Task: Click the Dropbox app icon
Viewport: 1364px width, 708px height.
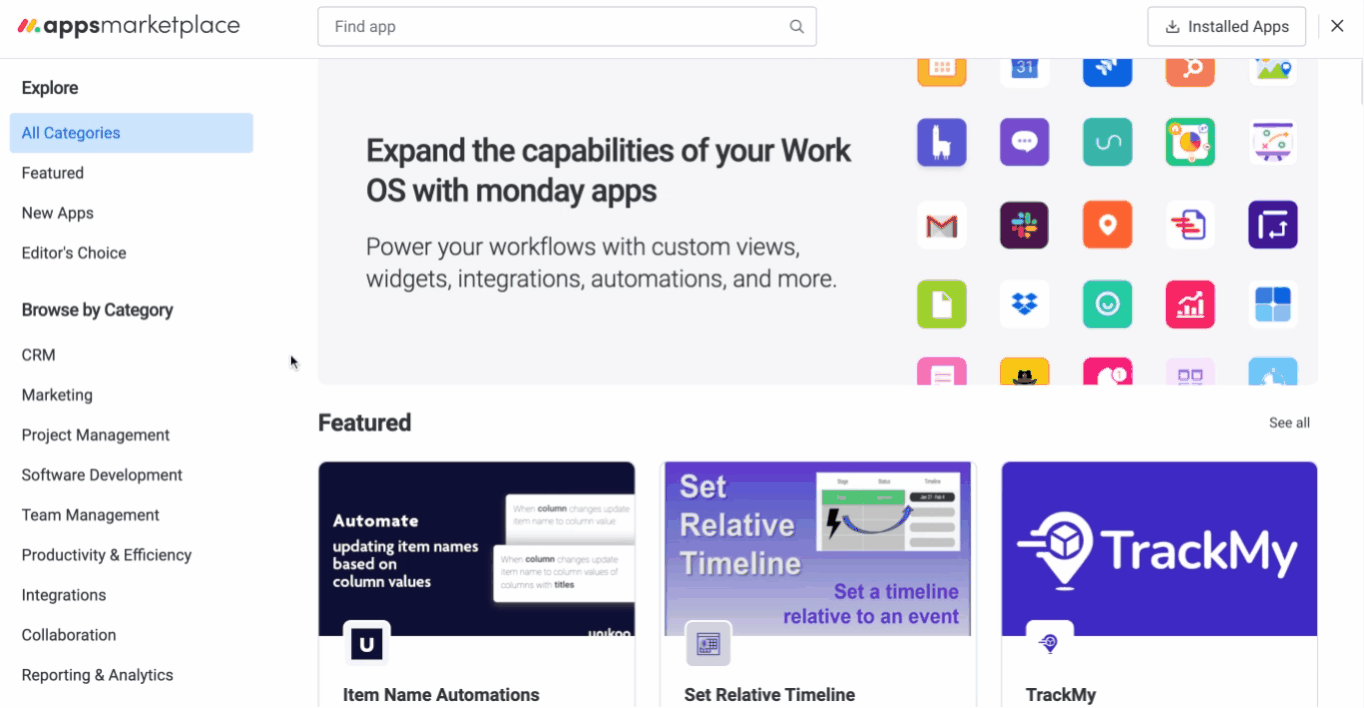Action: [1024, 304]
